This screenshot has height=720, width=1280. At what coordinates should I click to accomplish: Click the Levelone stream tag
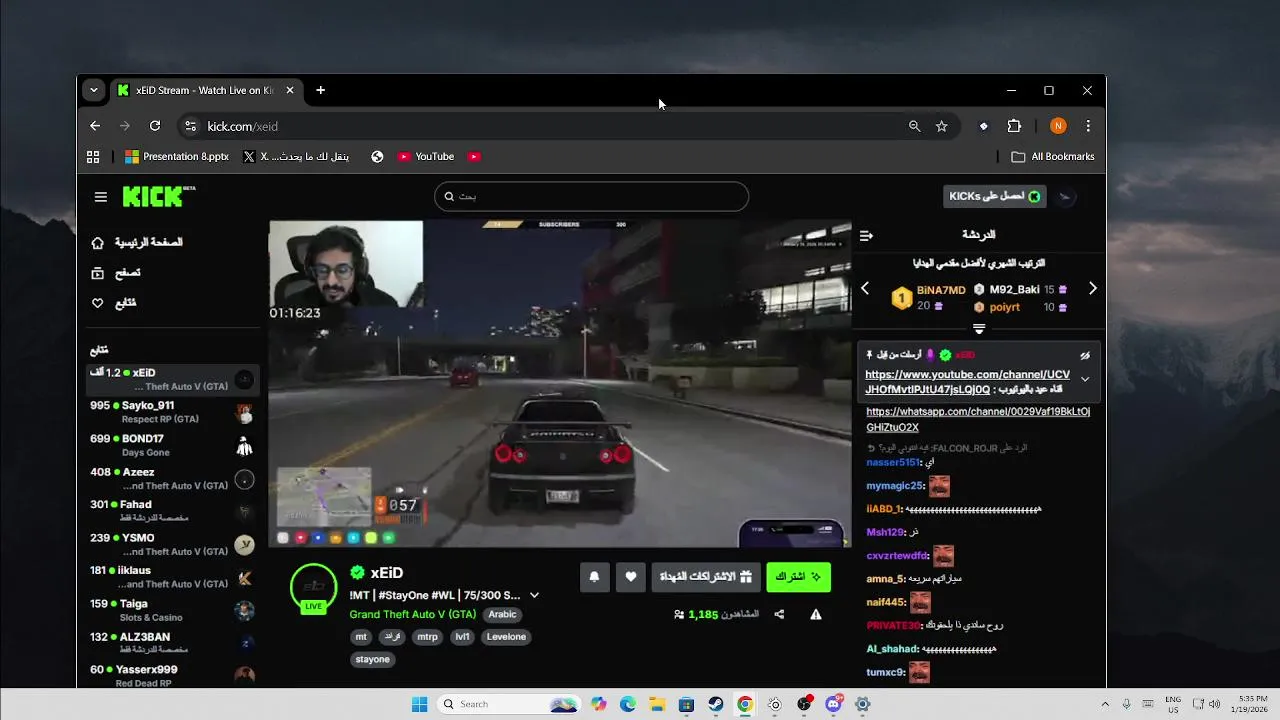(506, 637)
